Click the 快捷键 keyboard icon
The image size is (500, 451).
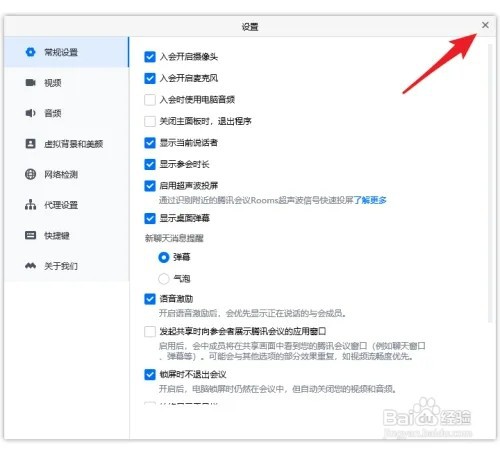click(30, 235)
